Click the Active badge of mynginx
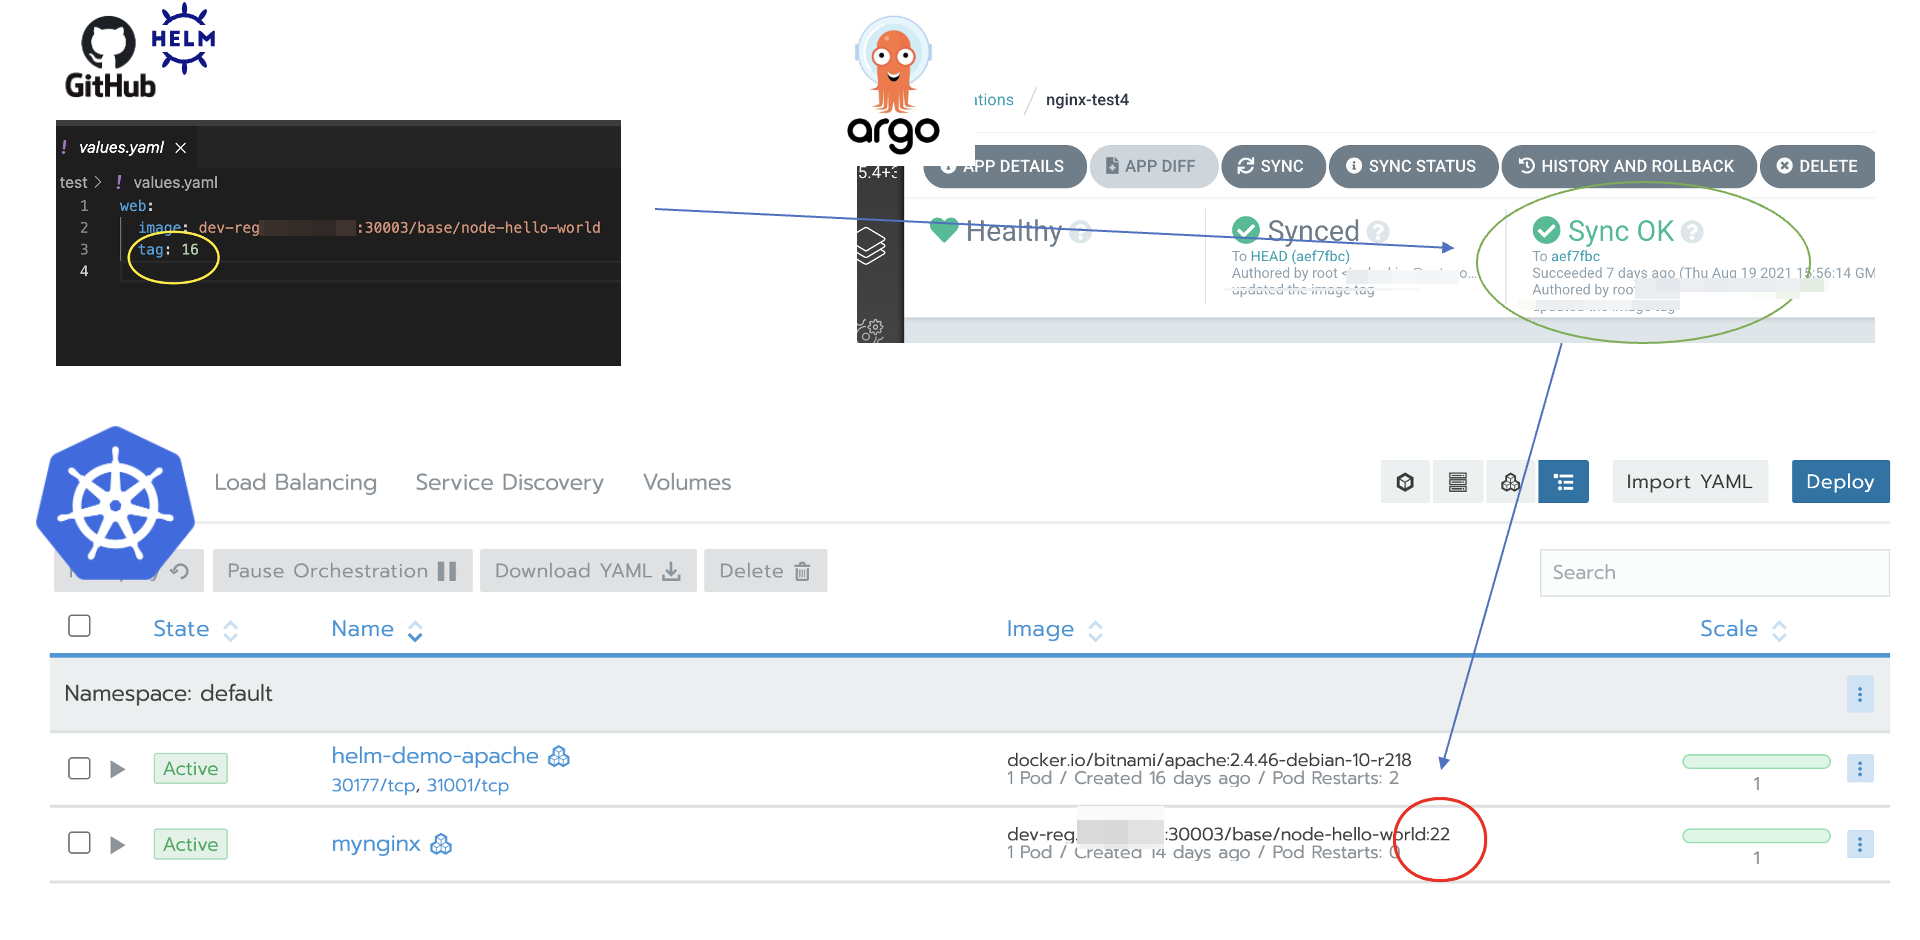This screenshot has width=1920, height=940. pos(190,844)
